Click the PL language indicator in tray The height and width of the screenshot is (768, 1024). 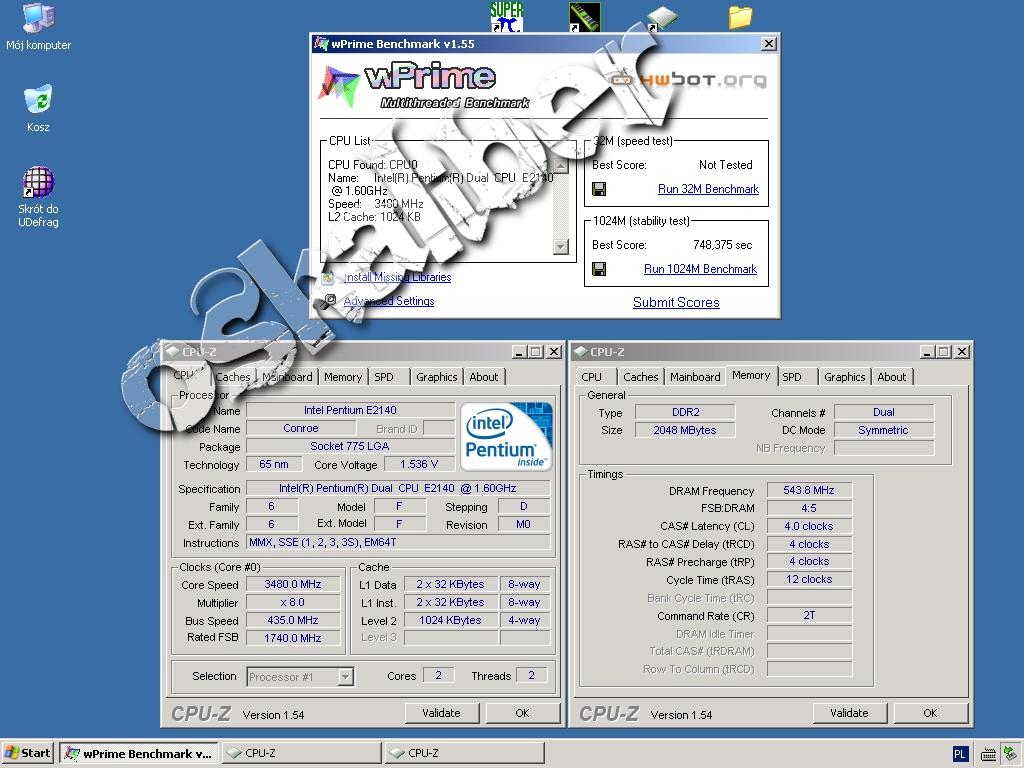pyautogui.click(x=959, y=754)
